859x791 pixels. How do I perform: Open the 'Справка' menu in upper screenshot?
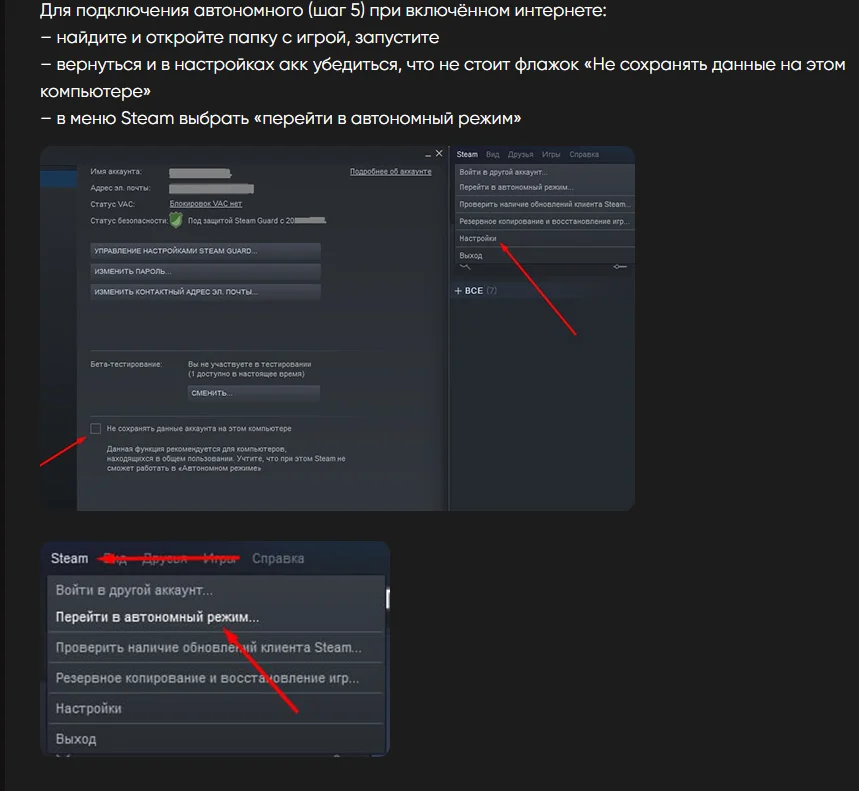point(584,154)
